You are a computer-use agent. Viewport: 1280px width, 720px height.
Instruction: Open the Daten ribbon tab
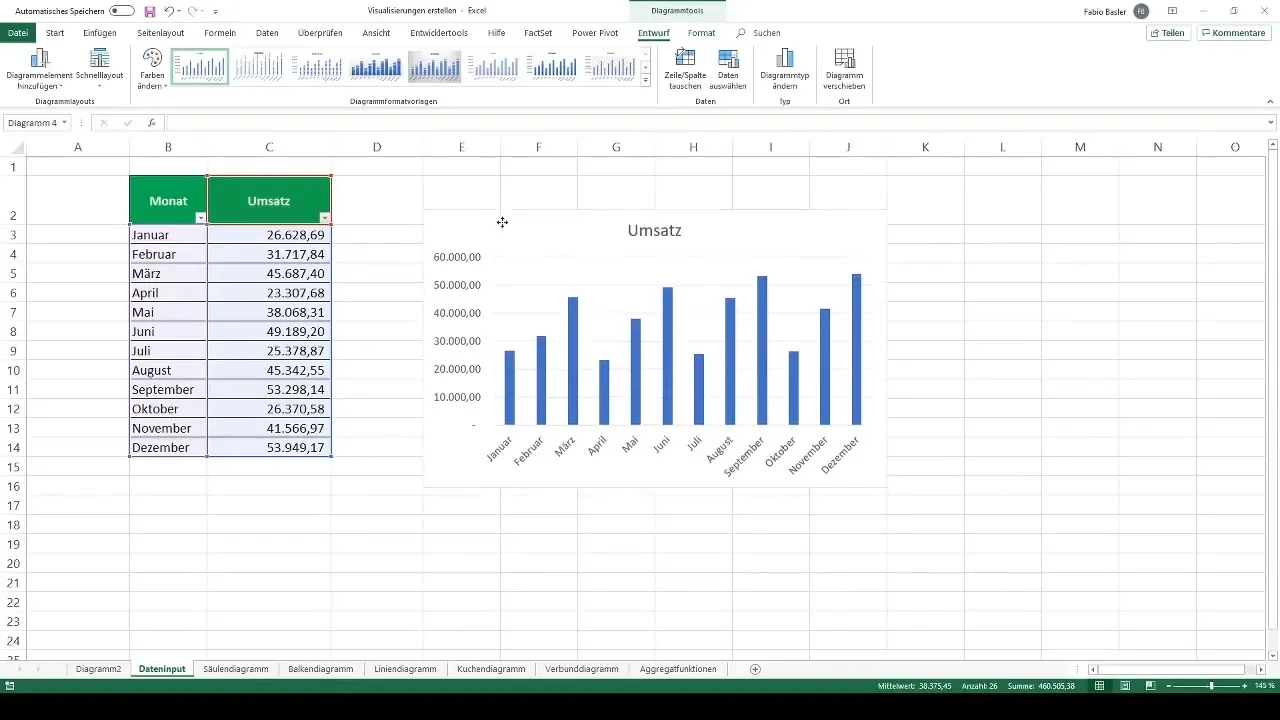(x=267, y=33)
